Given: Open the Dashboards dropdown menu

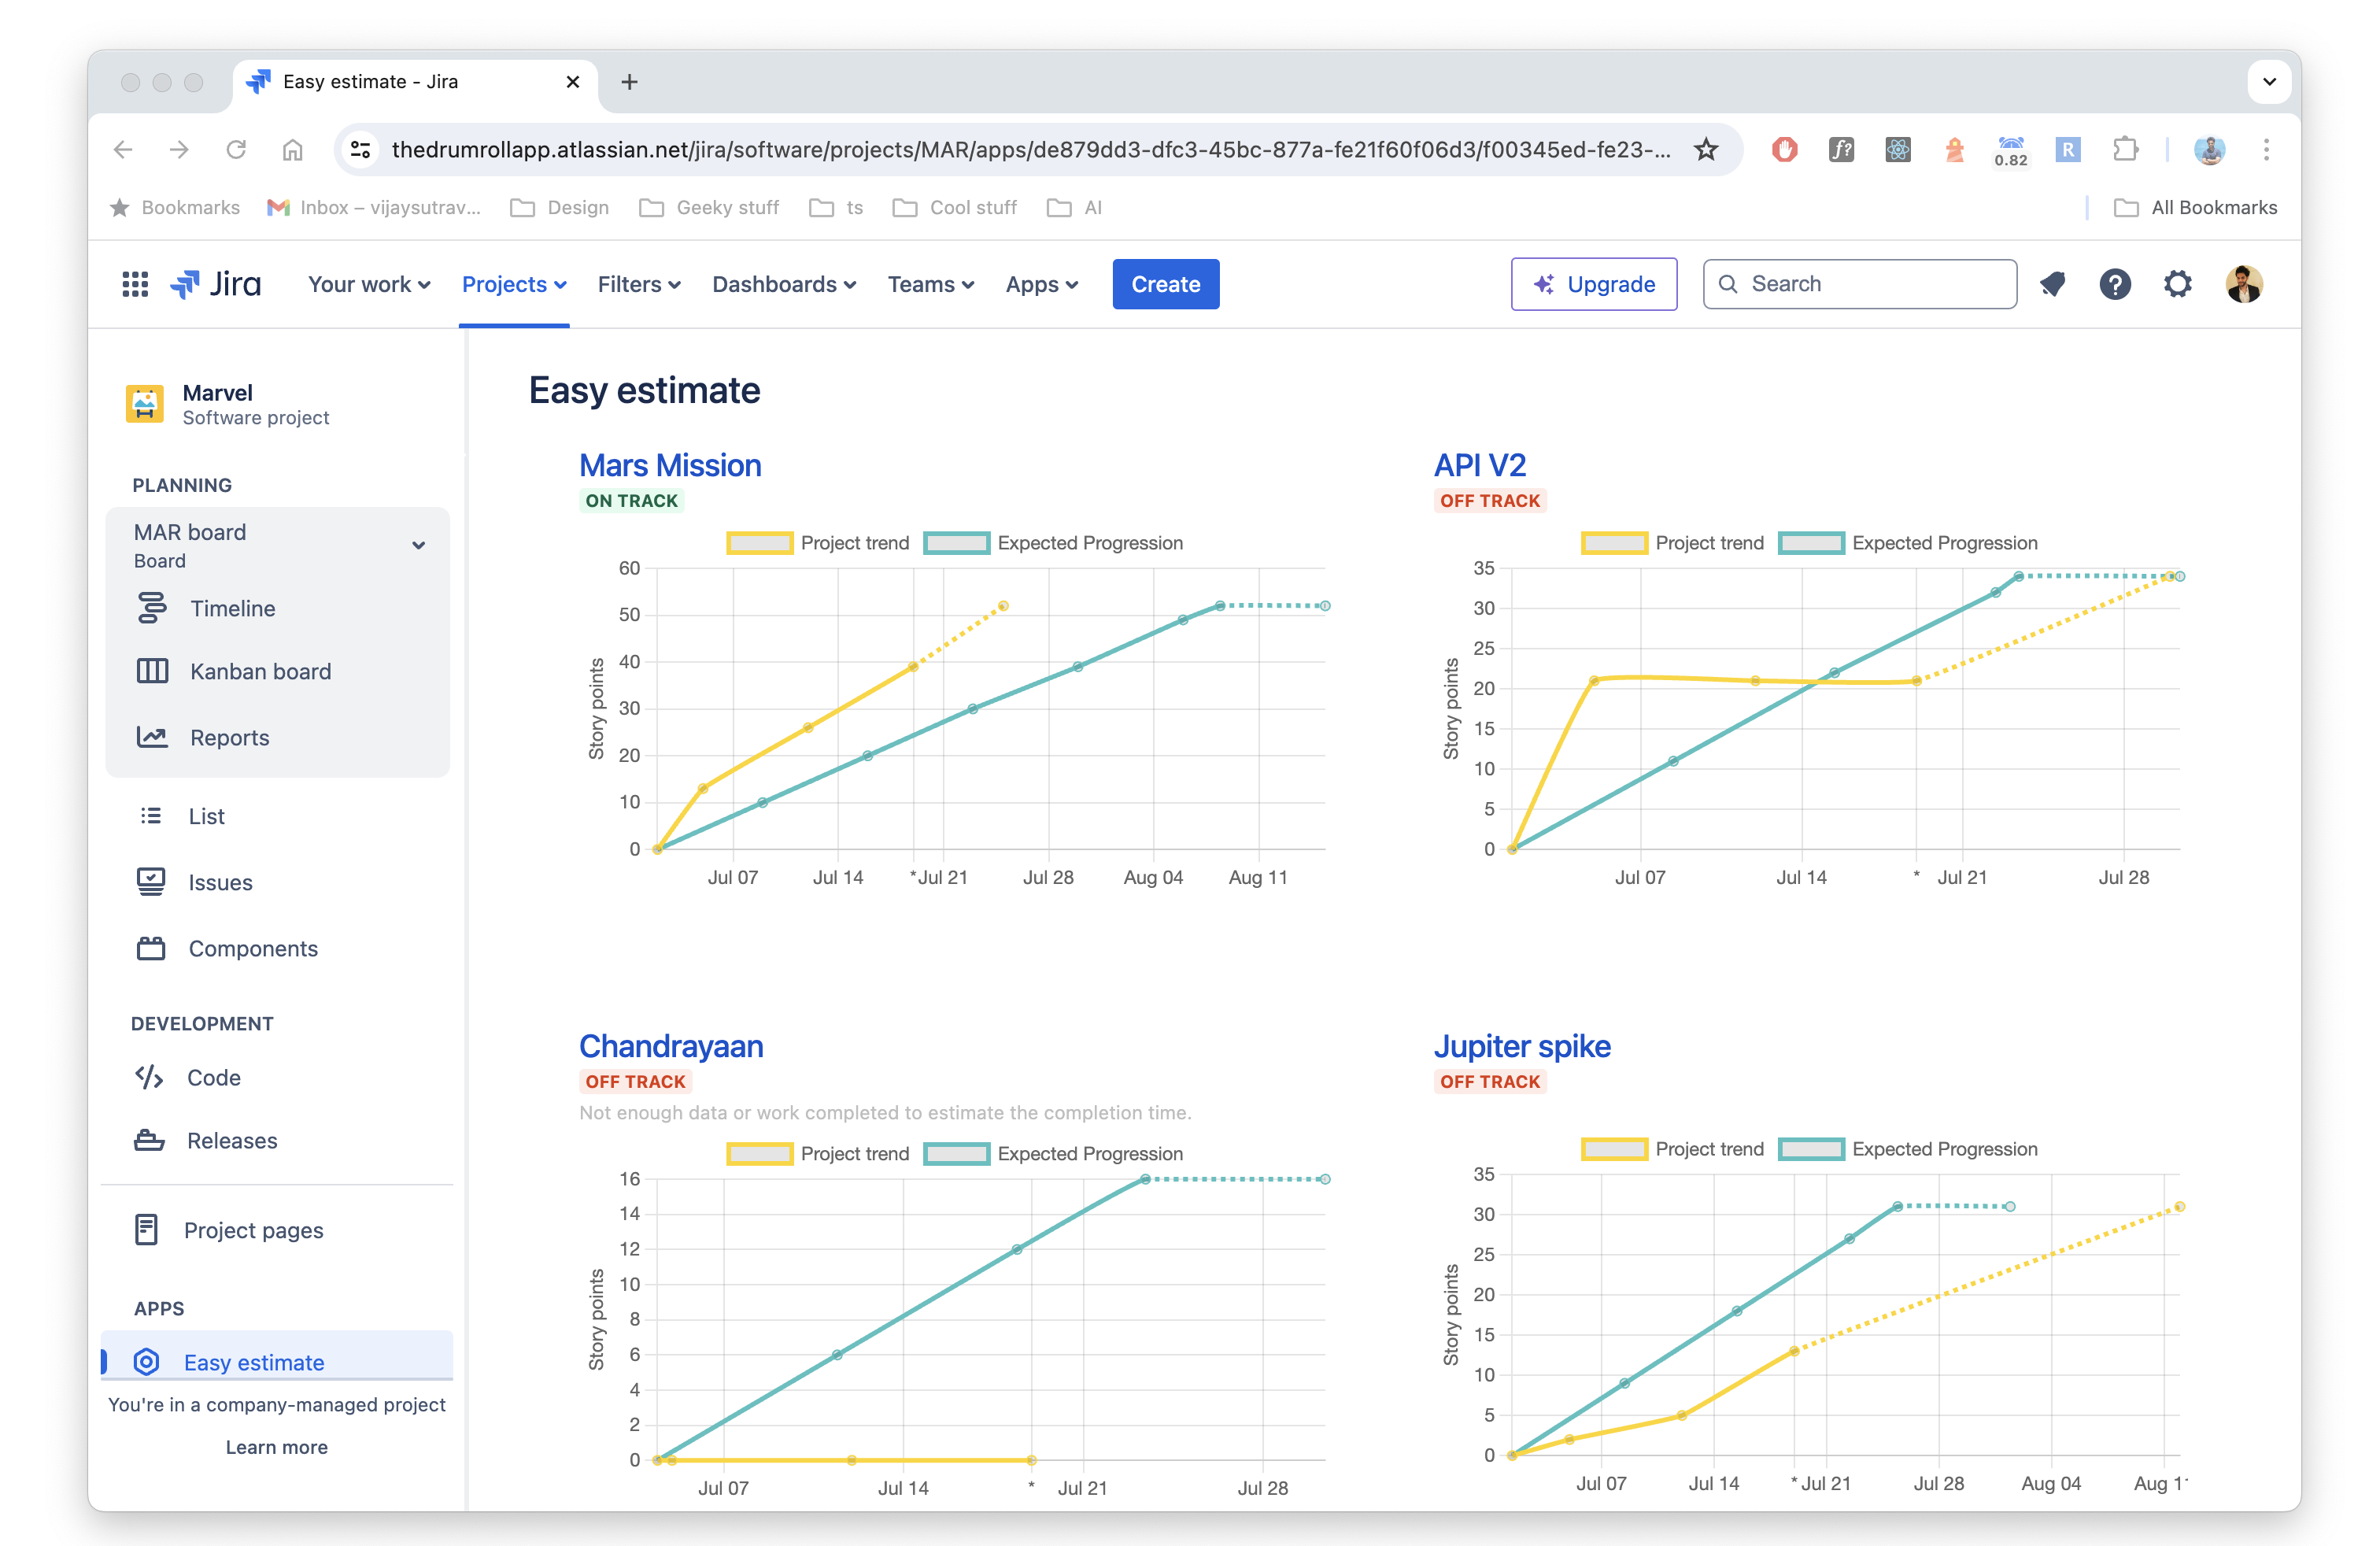Looking at the screenshot, I should click(x=784, y=284).
